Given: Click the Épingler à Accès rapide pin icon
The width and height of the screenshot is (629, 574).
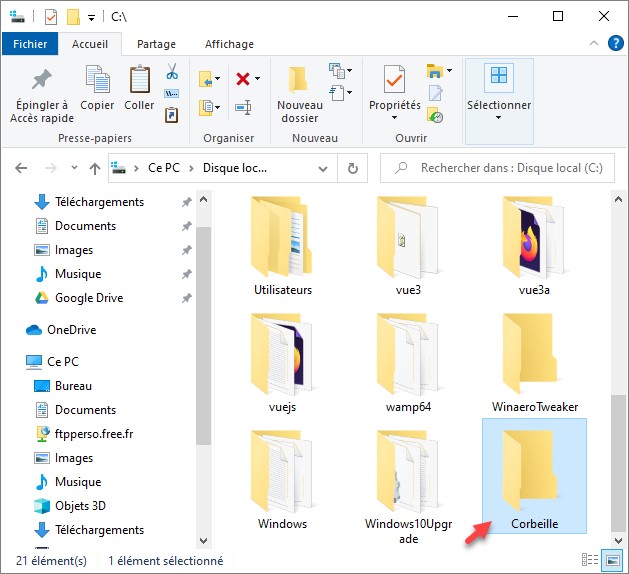Looking at the screenshot, I should [40, 80].
